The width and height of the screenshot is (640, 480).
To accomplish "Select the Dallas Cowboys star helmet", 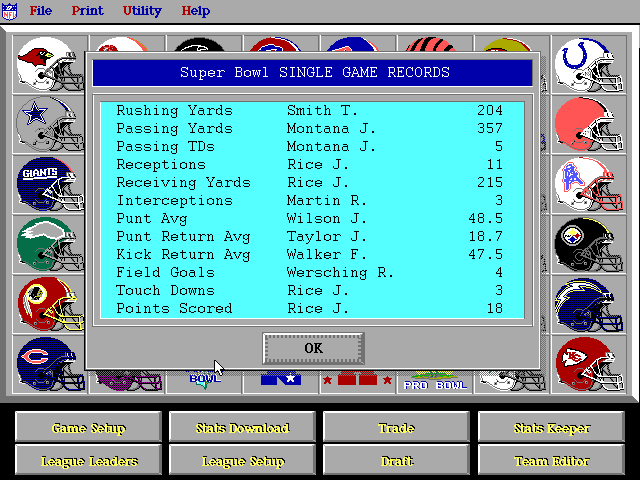I will [50, 124].
